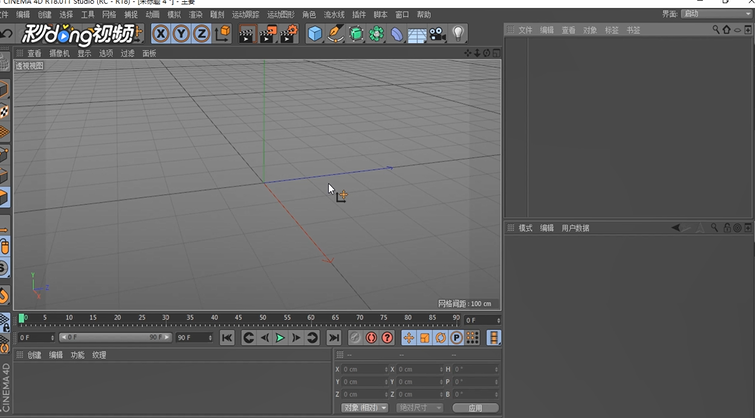
Task: Open the 渲染 main menu
Action: (x=195, y=14)
